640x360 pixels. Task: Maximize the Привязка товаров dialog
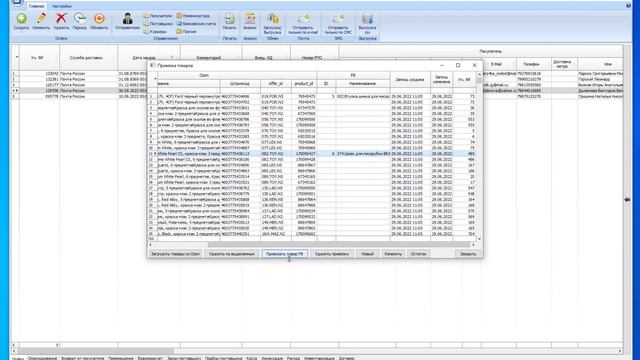pyautogui.click(x=458, y=65)
